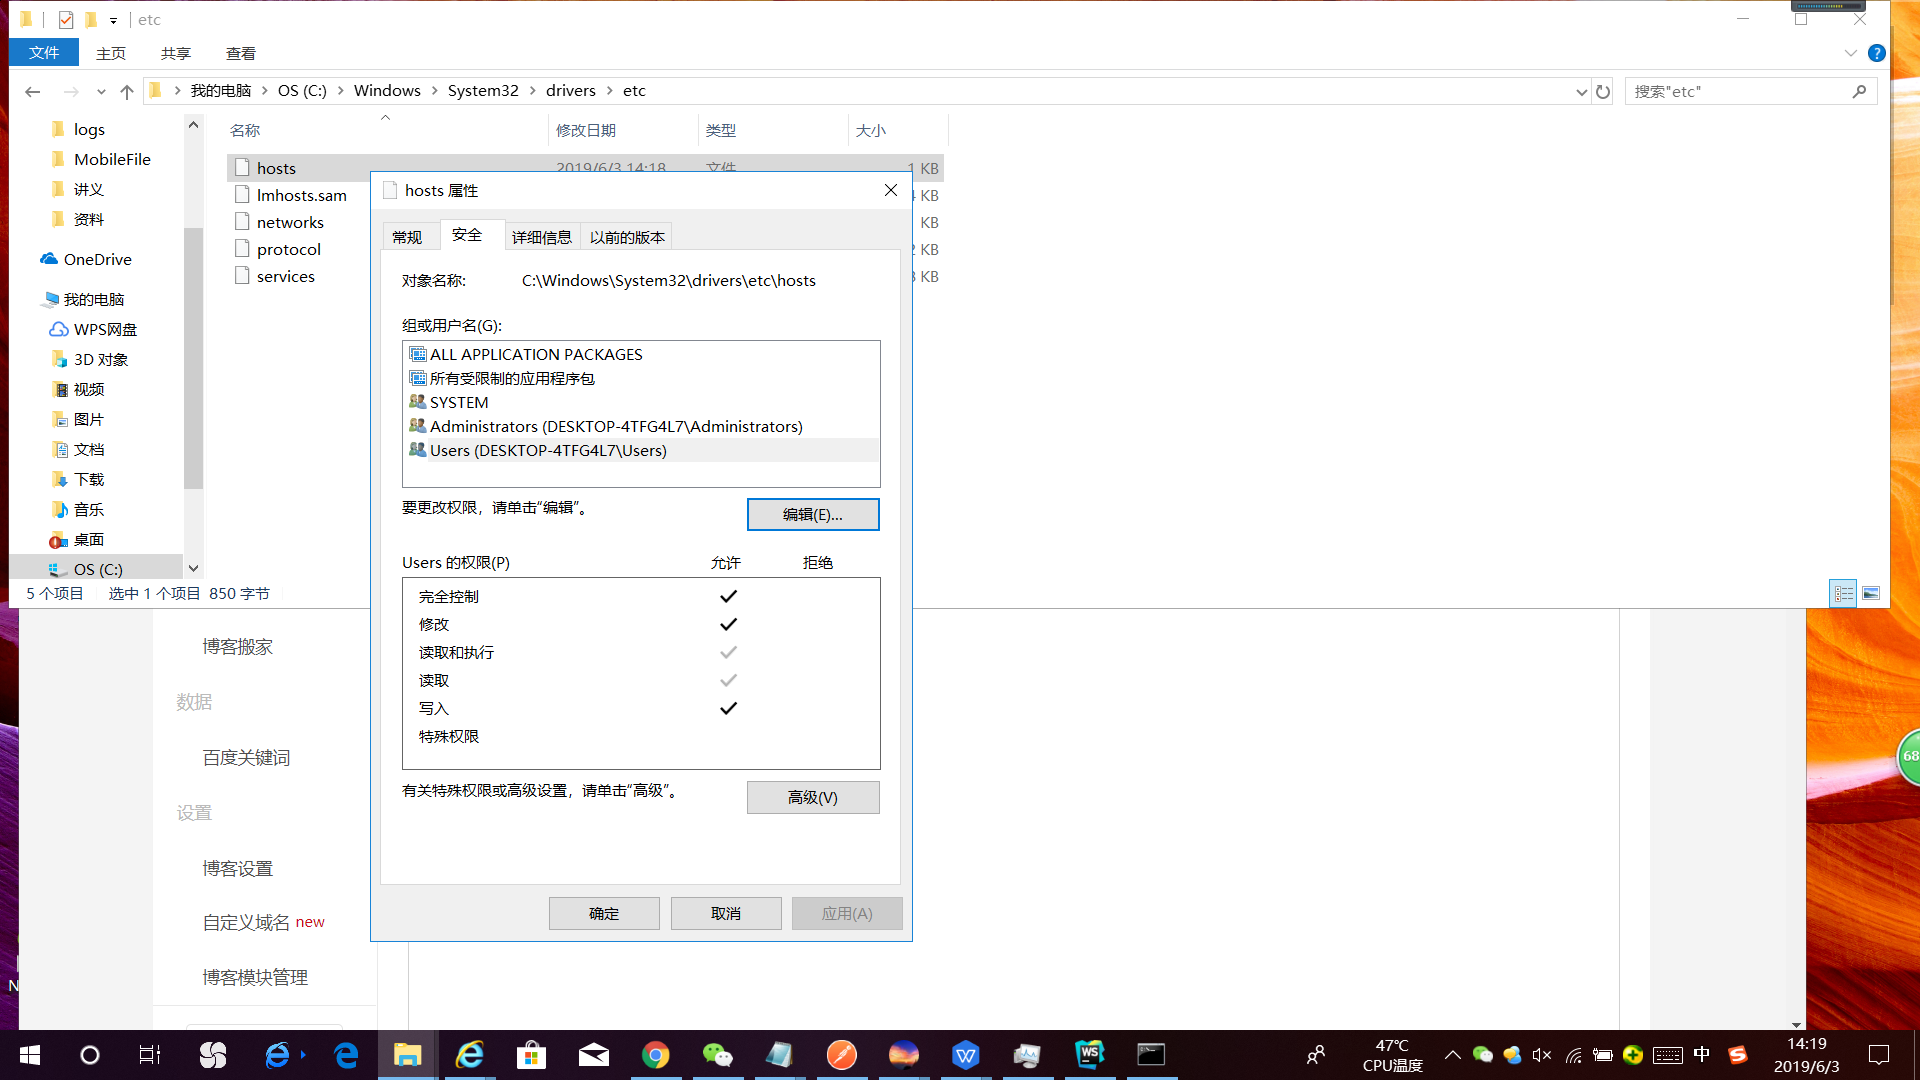Unmute the system volume in the tray
This screenshot has width=1920, height=1080.
point(1542,1054)
